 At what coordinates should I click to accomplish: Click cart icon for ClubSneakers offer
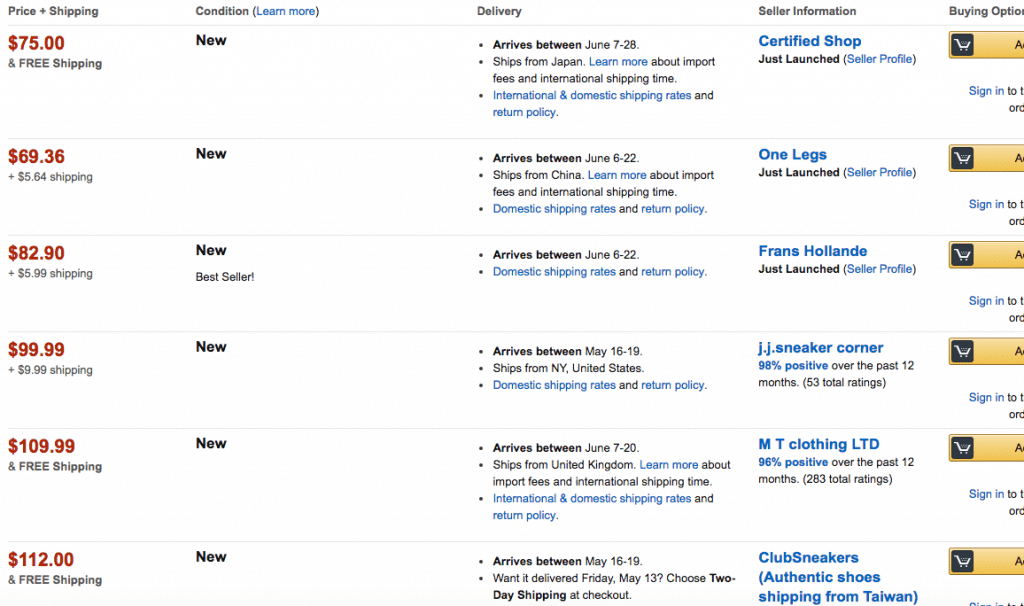point(962,561)
